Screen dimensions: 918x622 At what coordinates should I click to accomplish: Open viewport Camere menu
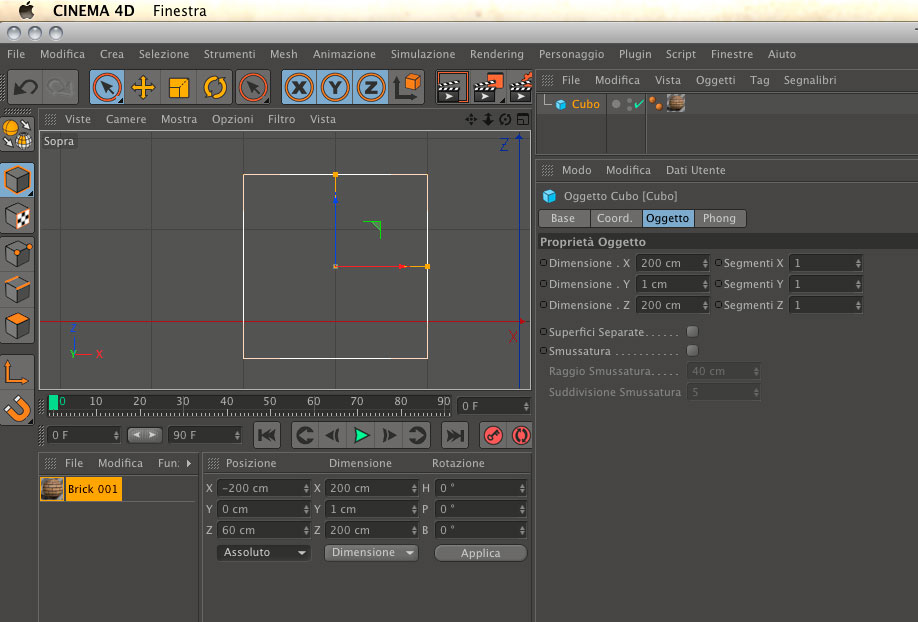126,119
